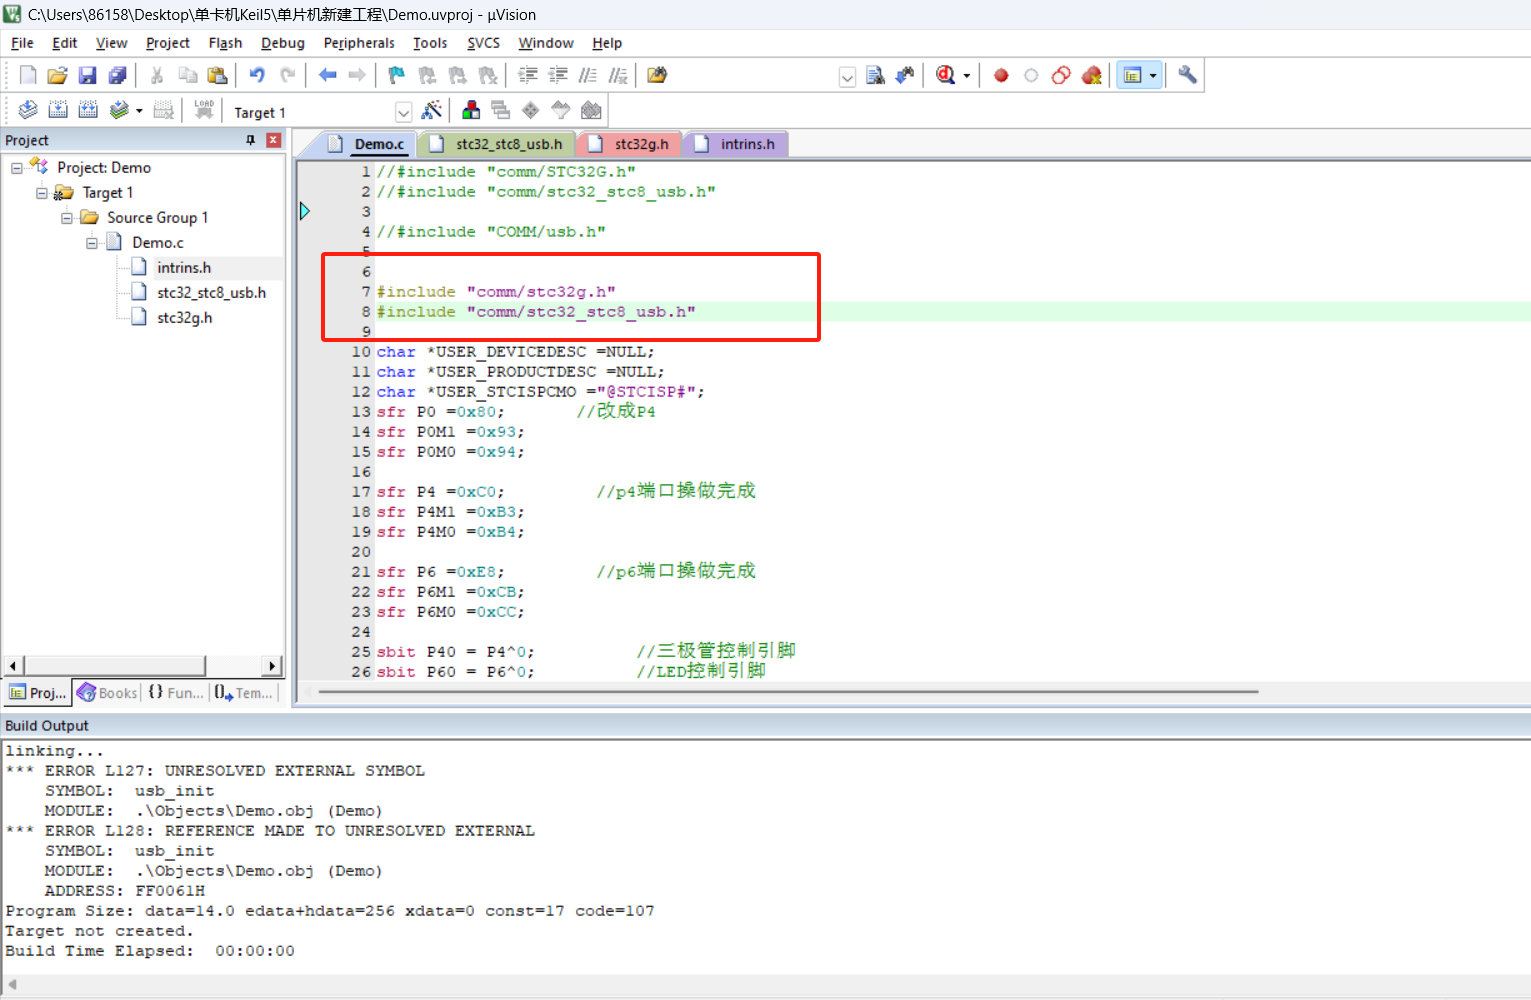Open Manage Project Items colored blocks icon

[471, 110]
